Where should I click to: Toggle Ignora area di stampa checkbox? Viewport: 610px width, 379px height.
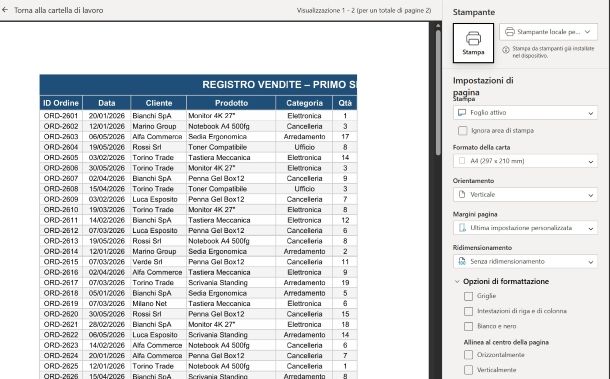pos(463,131)
